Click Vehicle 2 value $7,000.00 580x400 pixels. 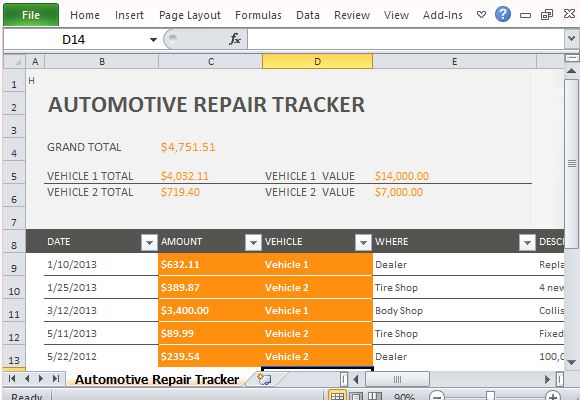pyautogui.click(x=399, y=192)
